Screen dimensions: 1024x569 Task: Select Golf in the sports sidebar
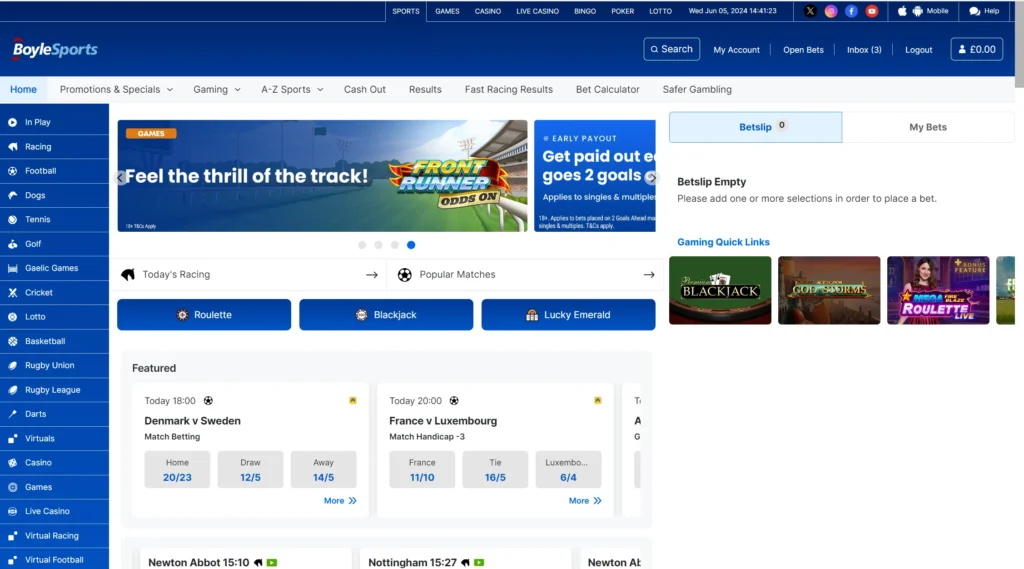click(54, 244)
